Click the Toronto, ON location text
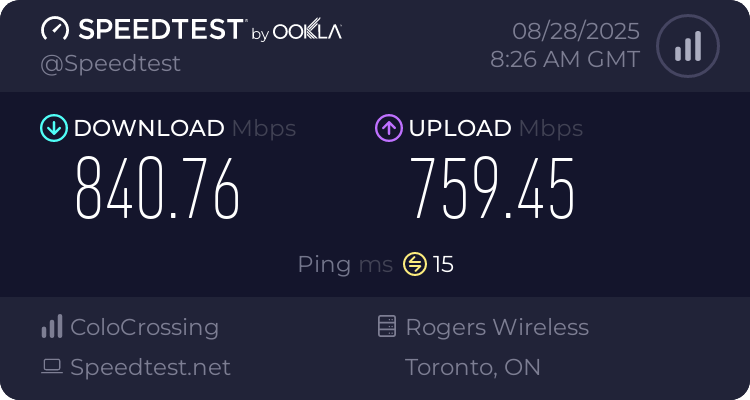The width and height of the screenshot is (750, 400). (473, 367)
